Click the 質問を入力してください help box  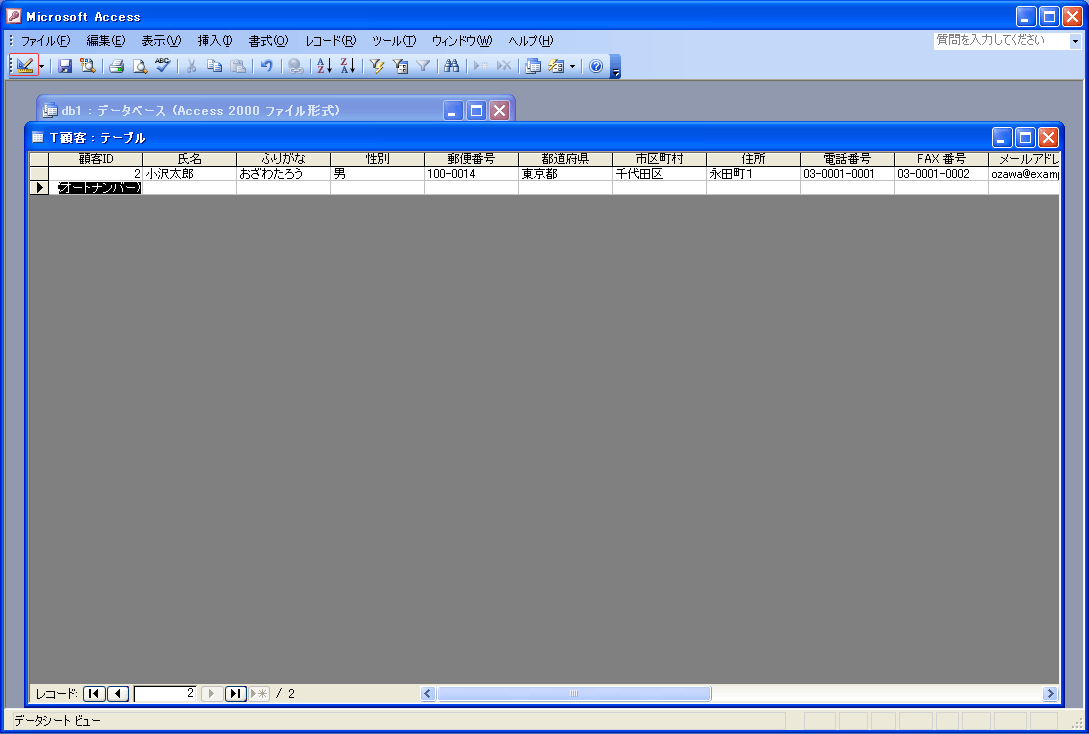(1001, 40)
